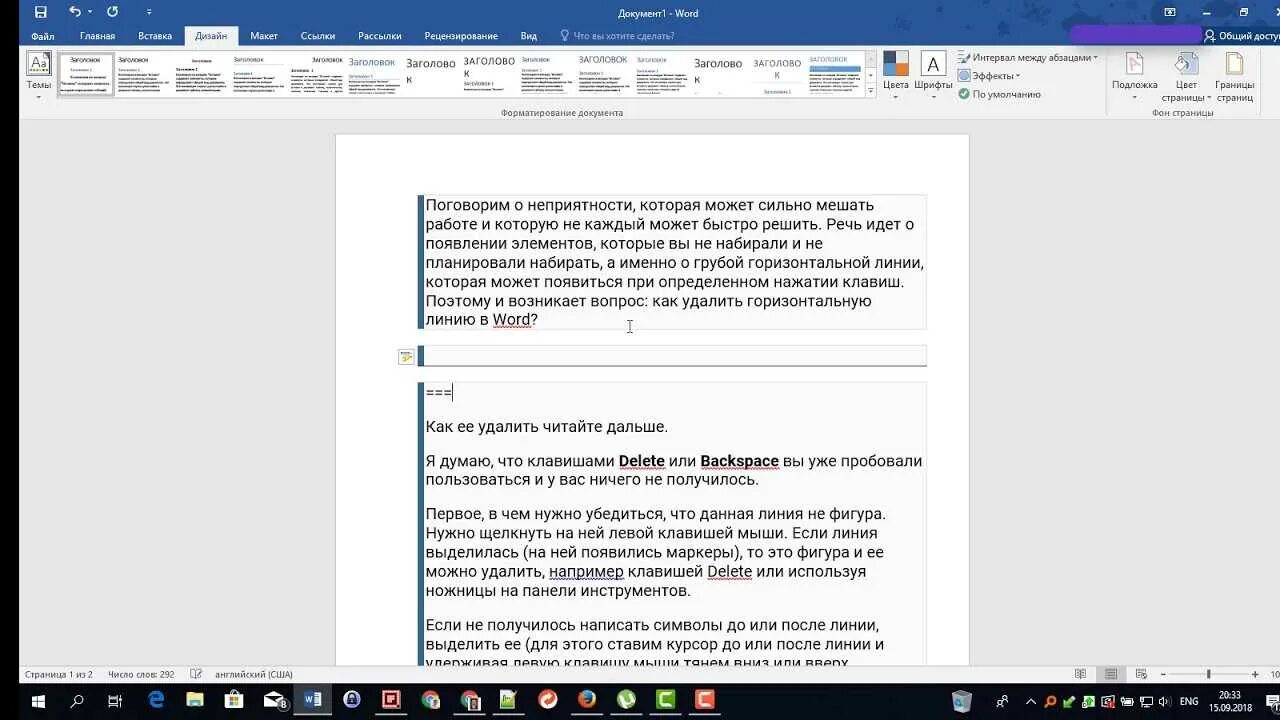Open Границы страниц page borders dialog

click(1235, 77)
